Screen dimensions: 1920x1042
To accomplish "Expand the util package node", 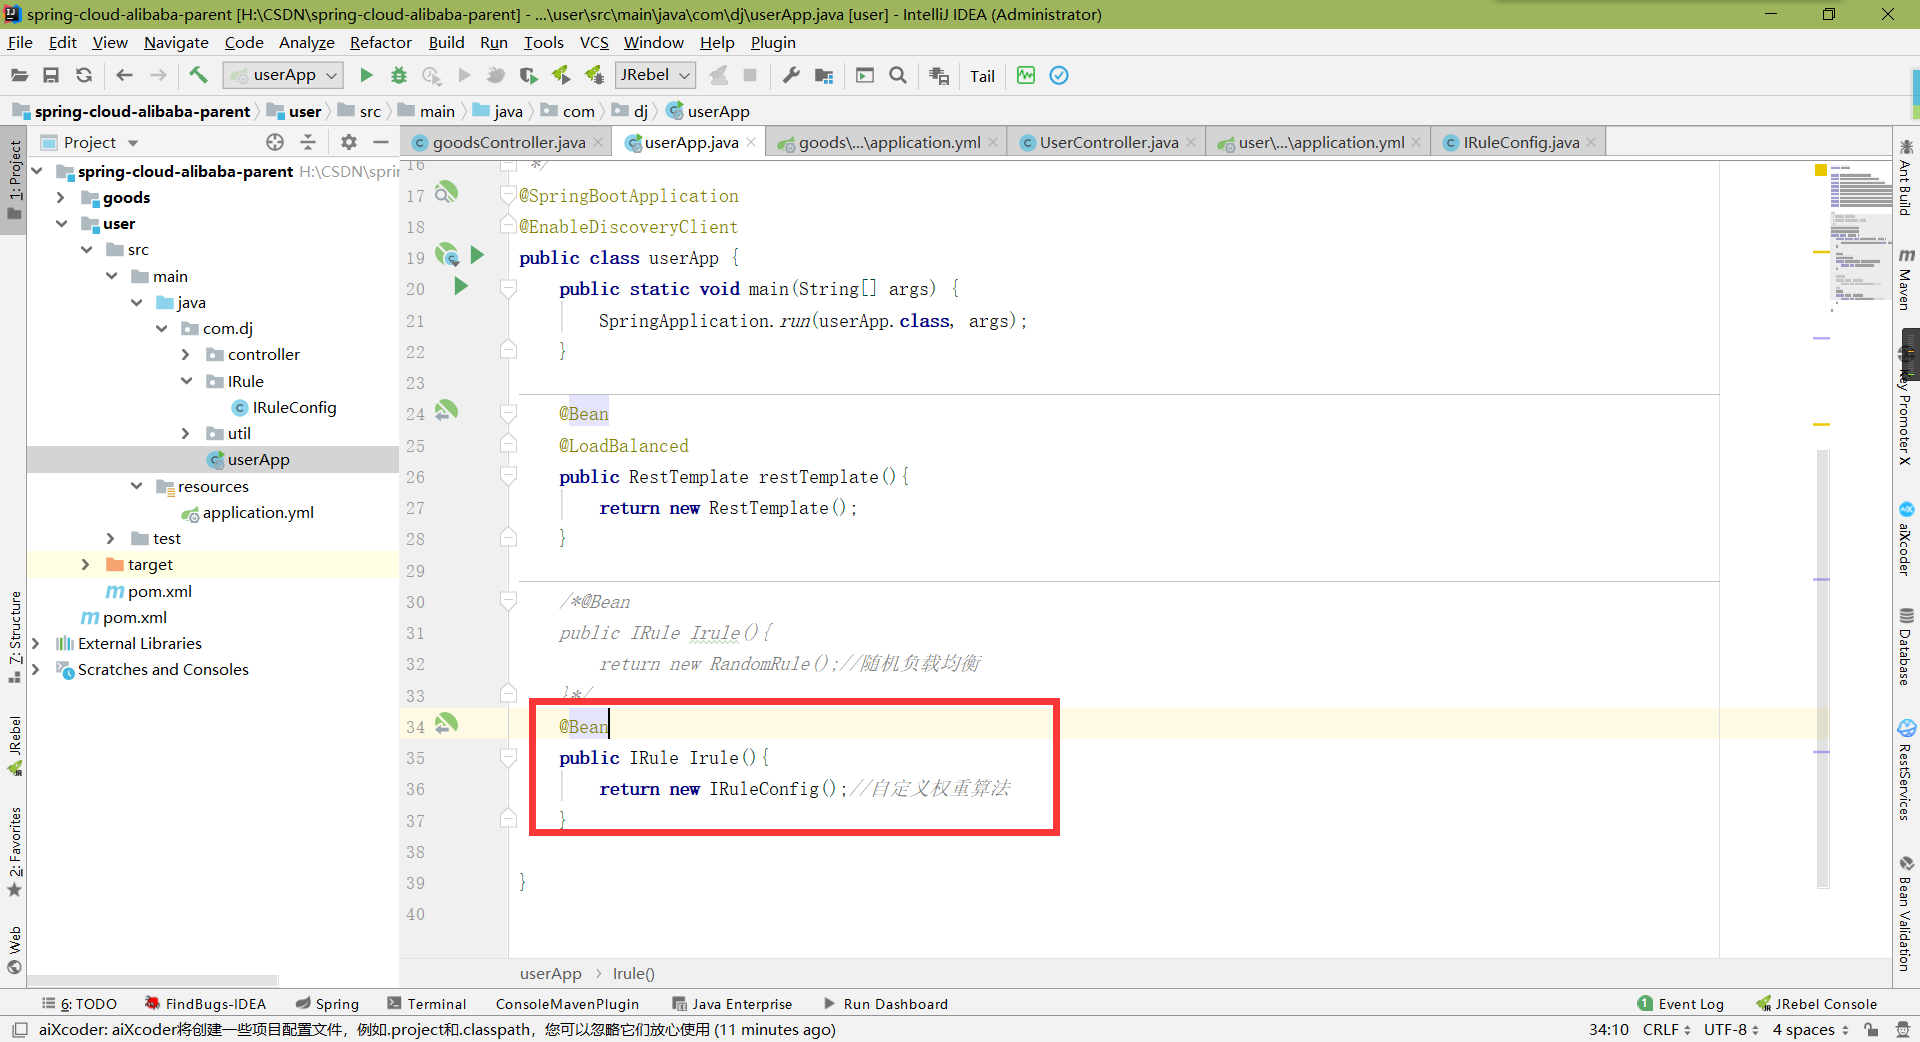I will [x=185, y=433].
